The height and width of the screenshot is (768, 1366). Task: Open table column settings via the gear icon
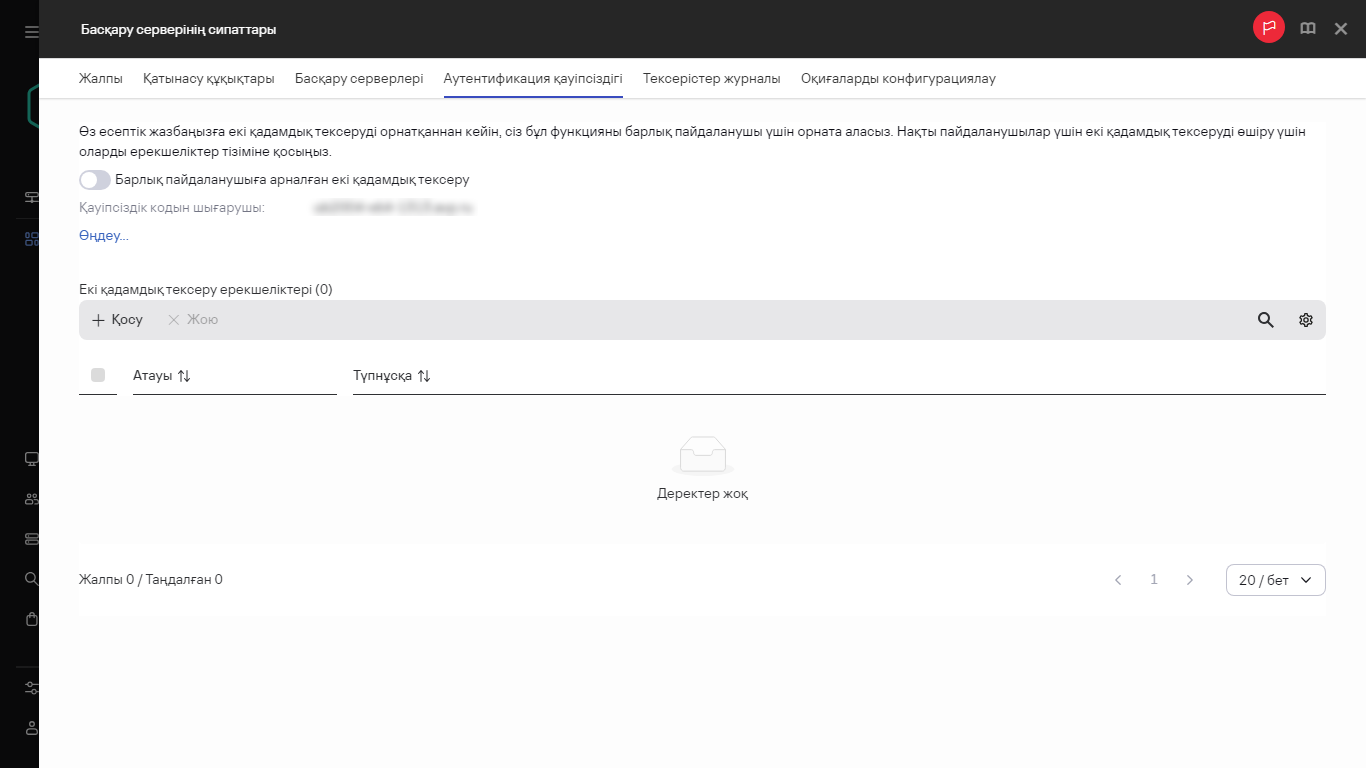(x=1305, y=319)
